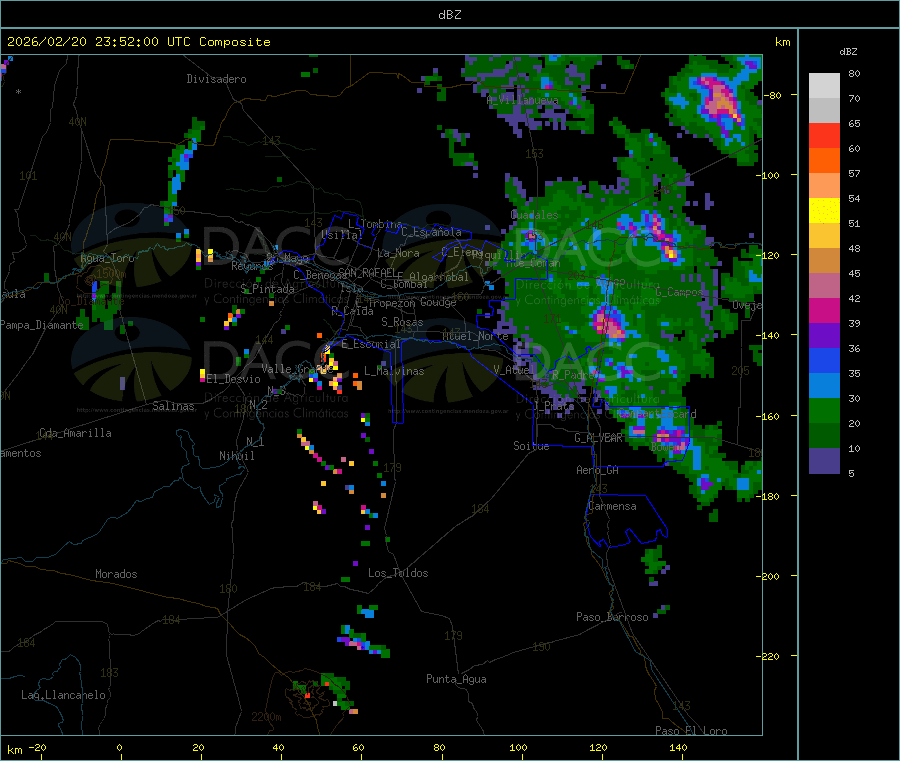Click the La_Nora map label
900x761 pixels.
[398, 253]
